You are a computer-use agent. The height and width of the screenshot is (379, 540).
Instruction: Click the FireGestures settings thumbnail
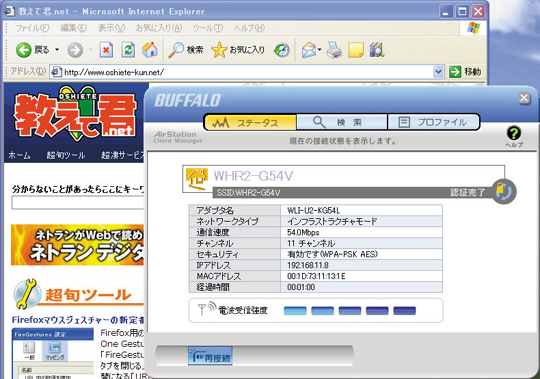(x=53, y=354)
